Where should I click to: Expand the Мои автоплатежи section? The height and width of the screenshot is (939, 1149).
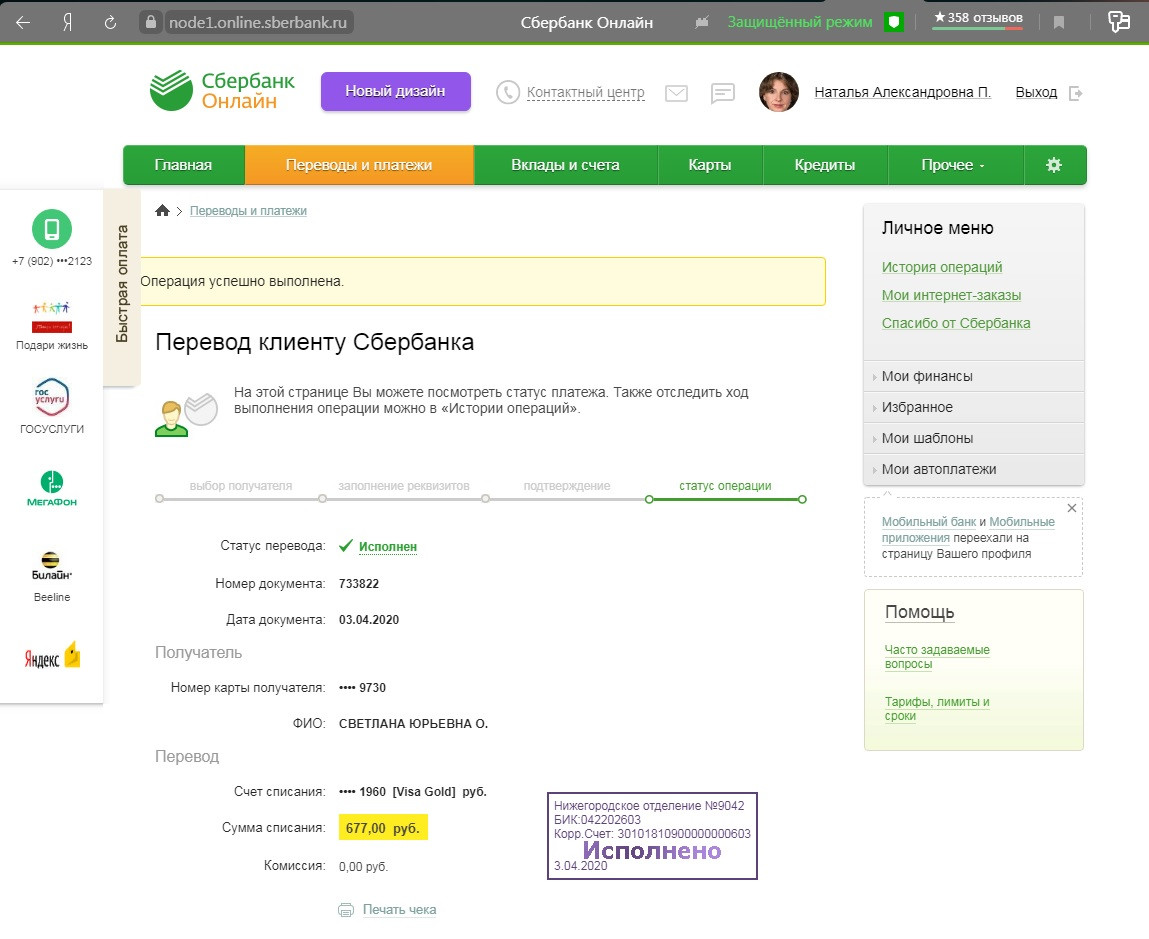[974, 469]
